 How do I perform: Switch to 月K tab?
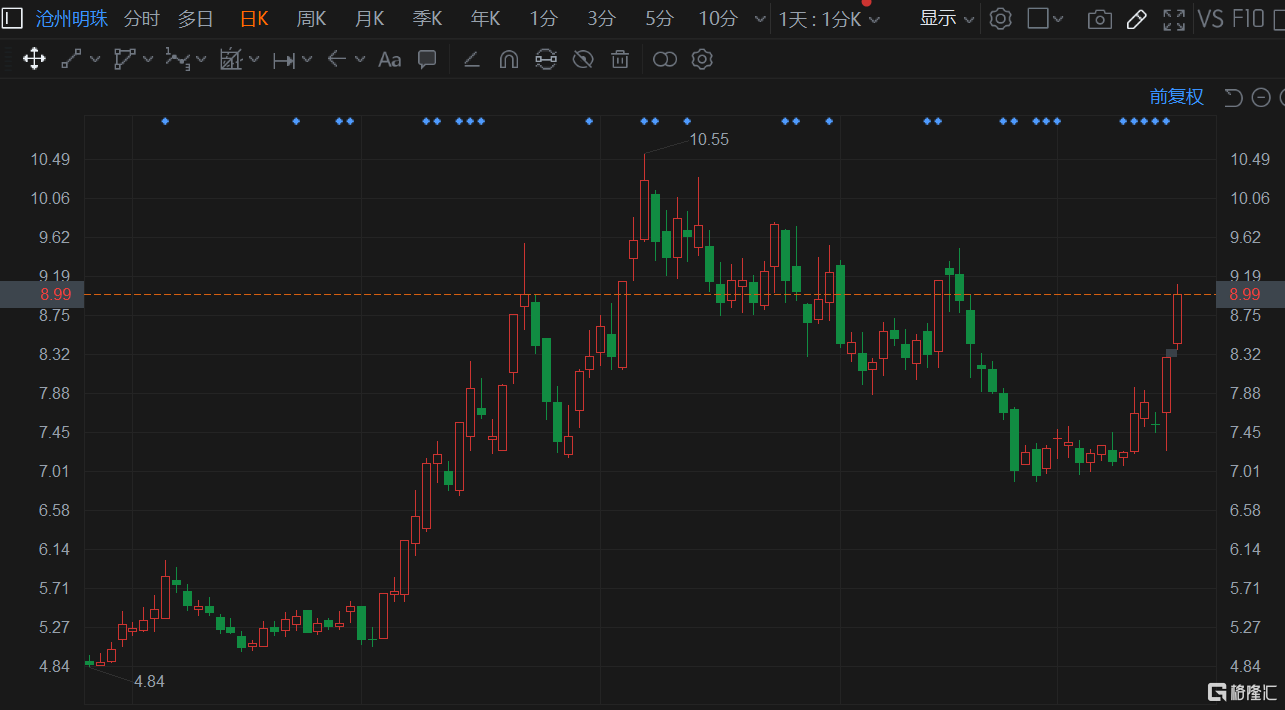[x=370, y=18]
